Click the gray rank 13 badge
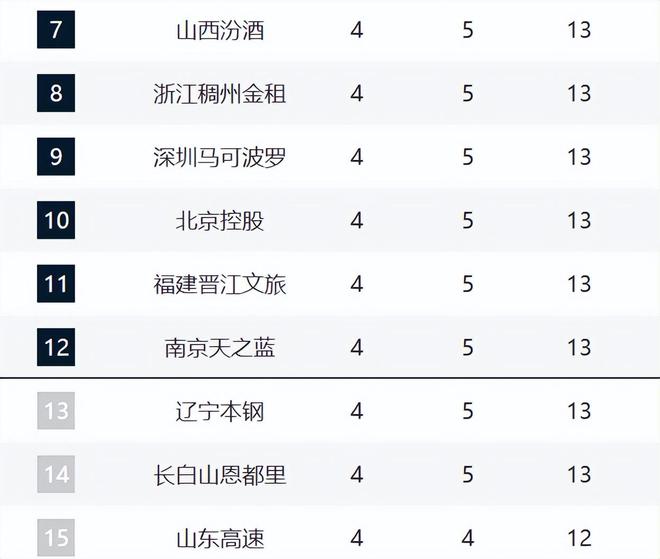 tap(56, 411)
